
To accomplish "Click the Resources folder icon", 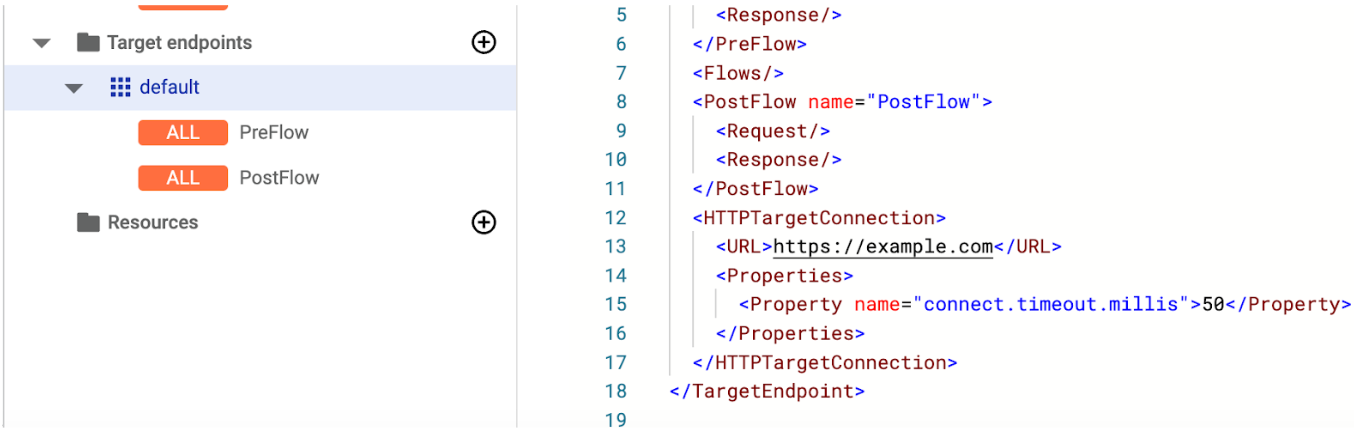I will pos(89,223).
